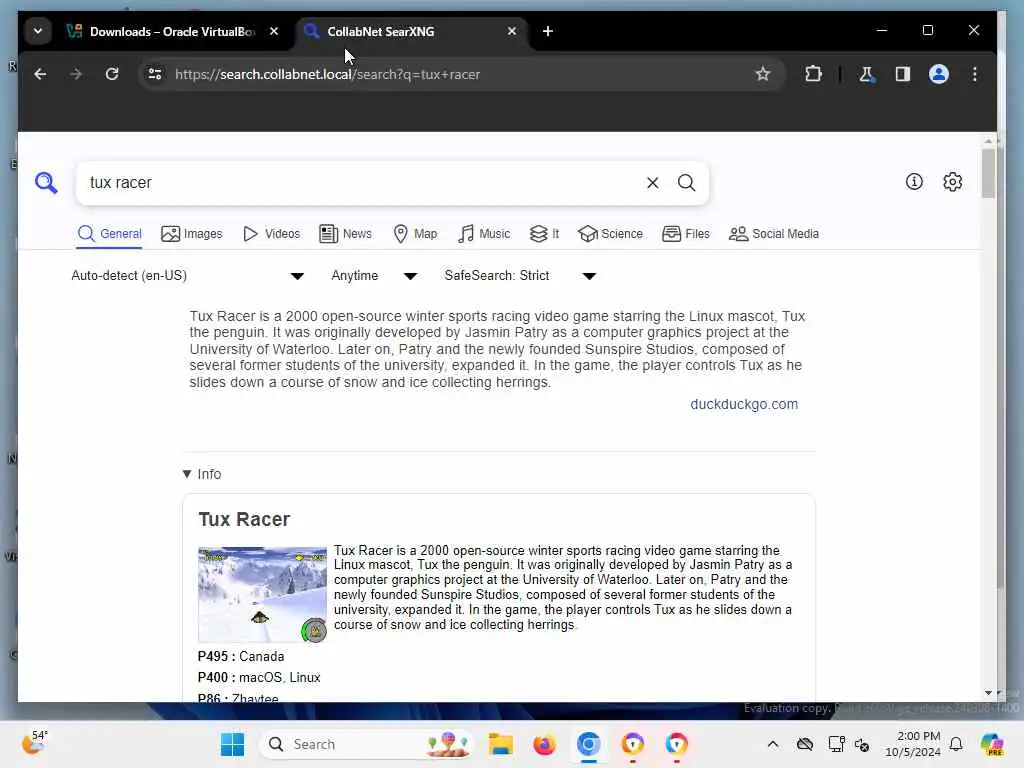The height and width of the screenshot is (768, 1024).
Task: Click the Tux Racer infobox heading
Action: click(244, 519)
